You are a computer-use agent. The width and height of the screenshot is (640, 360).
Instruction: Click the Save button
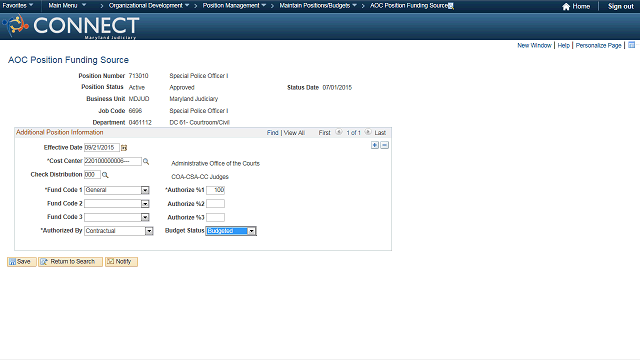click(x=22, y=262)
